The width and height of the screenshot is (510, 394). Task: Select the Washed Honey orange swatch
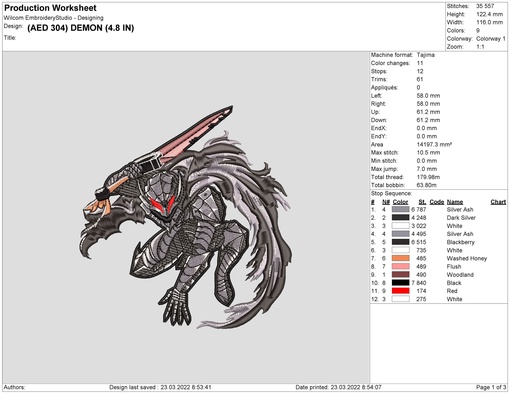tap(400, 258)
